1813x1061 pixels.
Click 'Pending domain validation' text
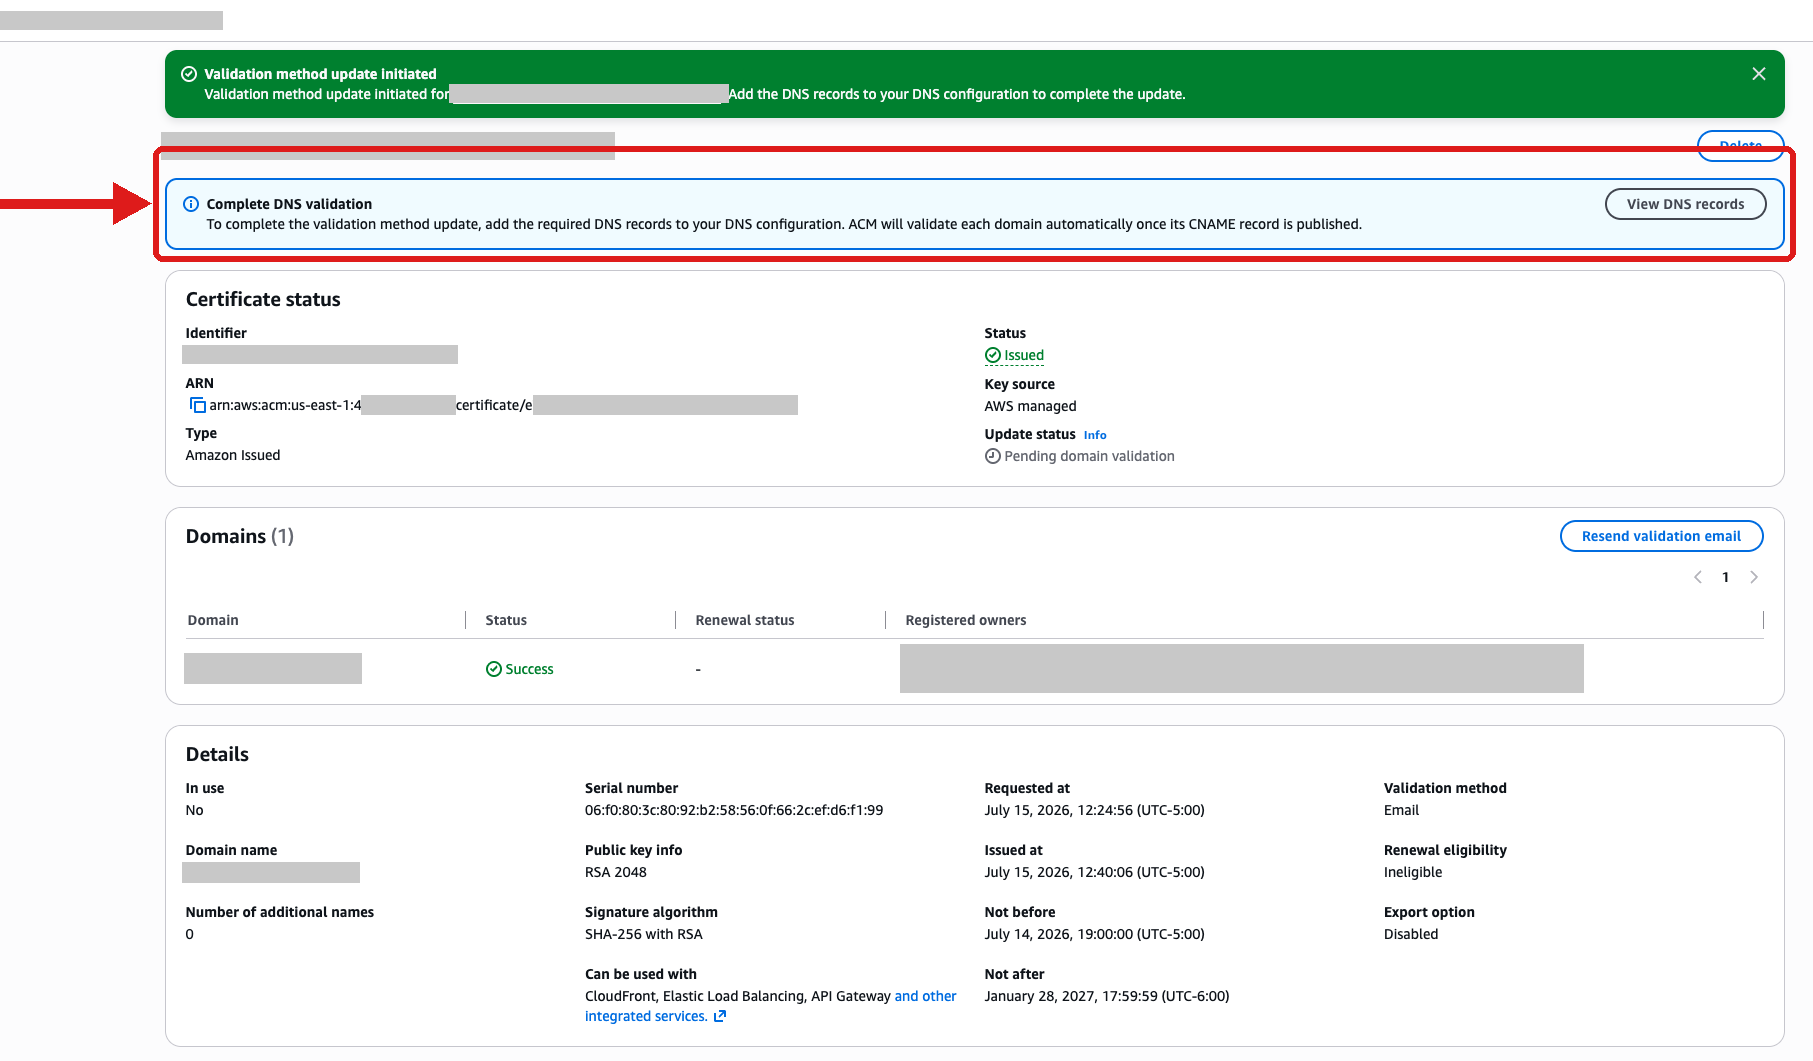point(1089,456)
